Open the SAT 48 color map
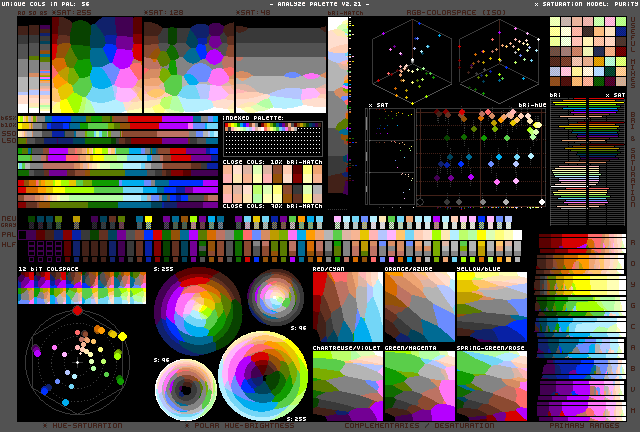The height and width of the screenshot is (432, 640). pyautogui.click(x=281, y=65)
